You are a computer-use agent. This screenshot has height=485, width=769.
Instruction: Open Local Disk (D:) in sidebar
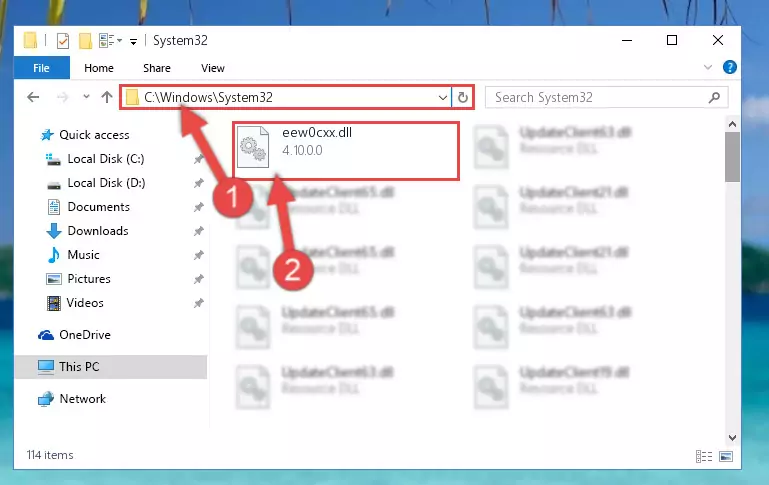pos(105,183)
